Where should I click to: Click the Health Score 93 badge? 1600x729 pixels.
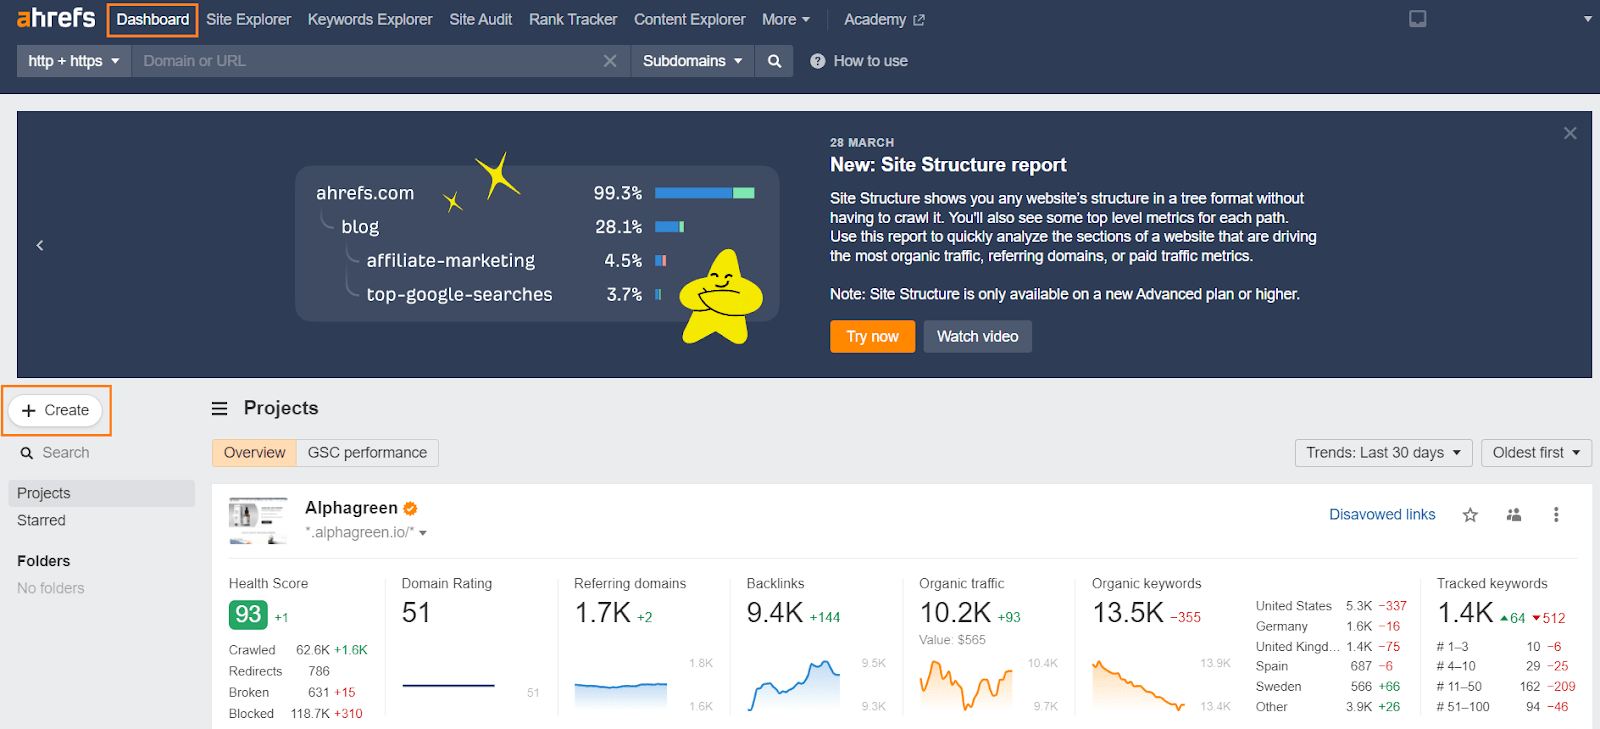(x=248, y=614)
